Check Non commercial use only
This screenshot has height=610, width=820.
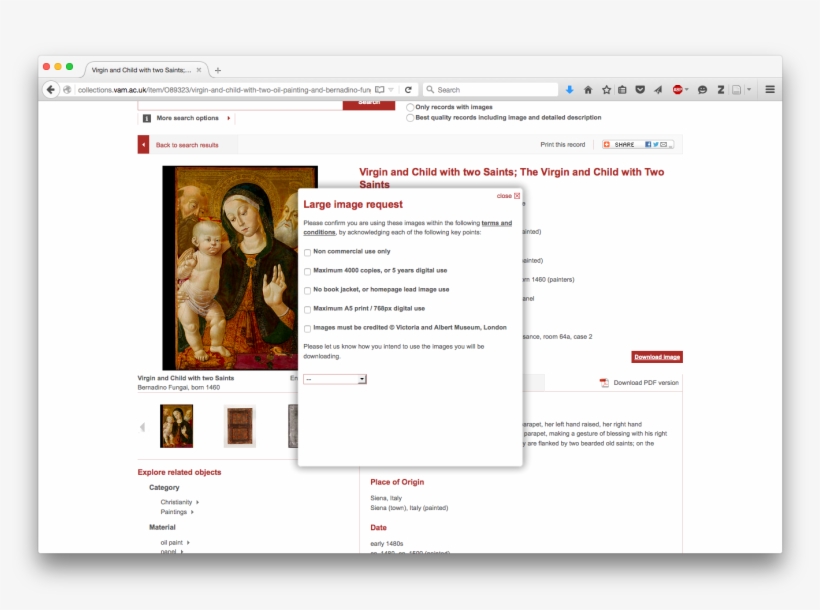pos(308,252)
